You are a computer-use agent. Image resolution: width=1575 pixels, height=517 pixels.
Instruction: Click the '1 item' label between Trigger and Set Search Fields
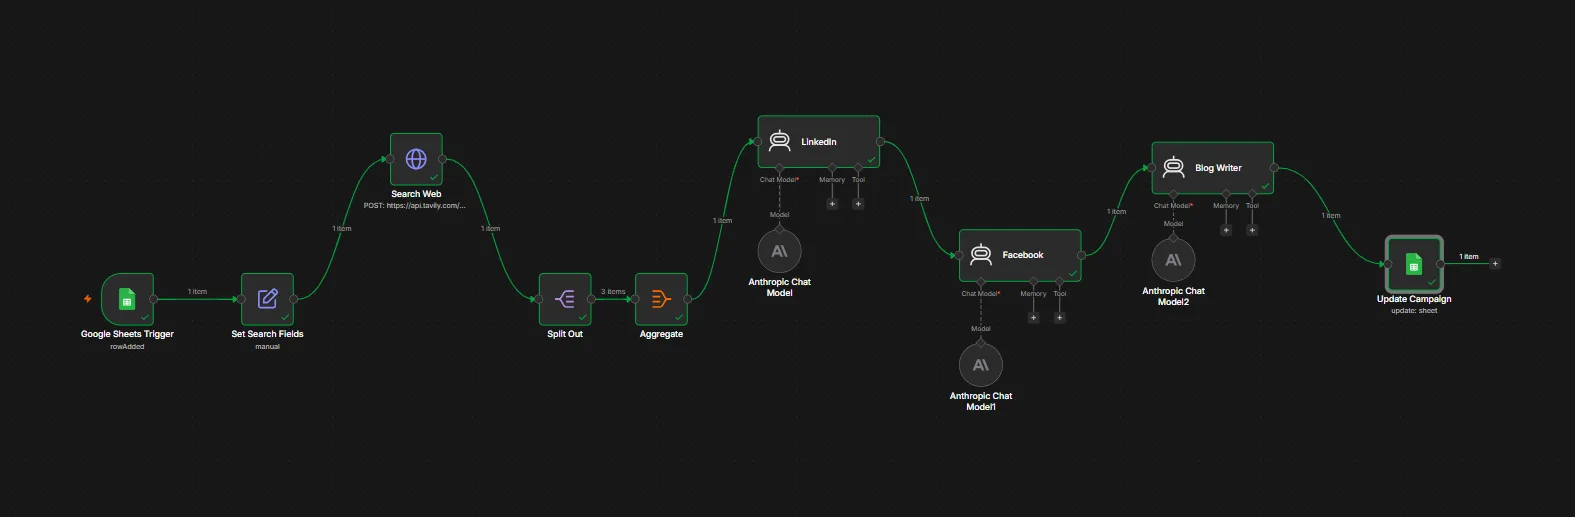tap(197, 292)
